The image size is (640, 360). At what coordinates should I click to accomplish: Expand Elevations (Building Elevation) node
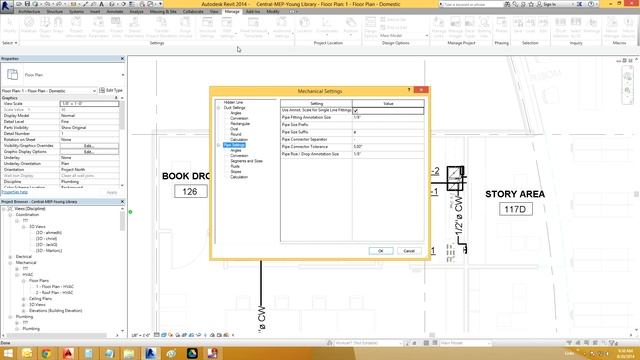coord(24,311)
